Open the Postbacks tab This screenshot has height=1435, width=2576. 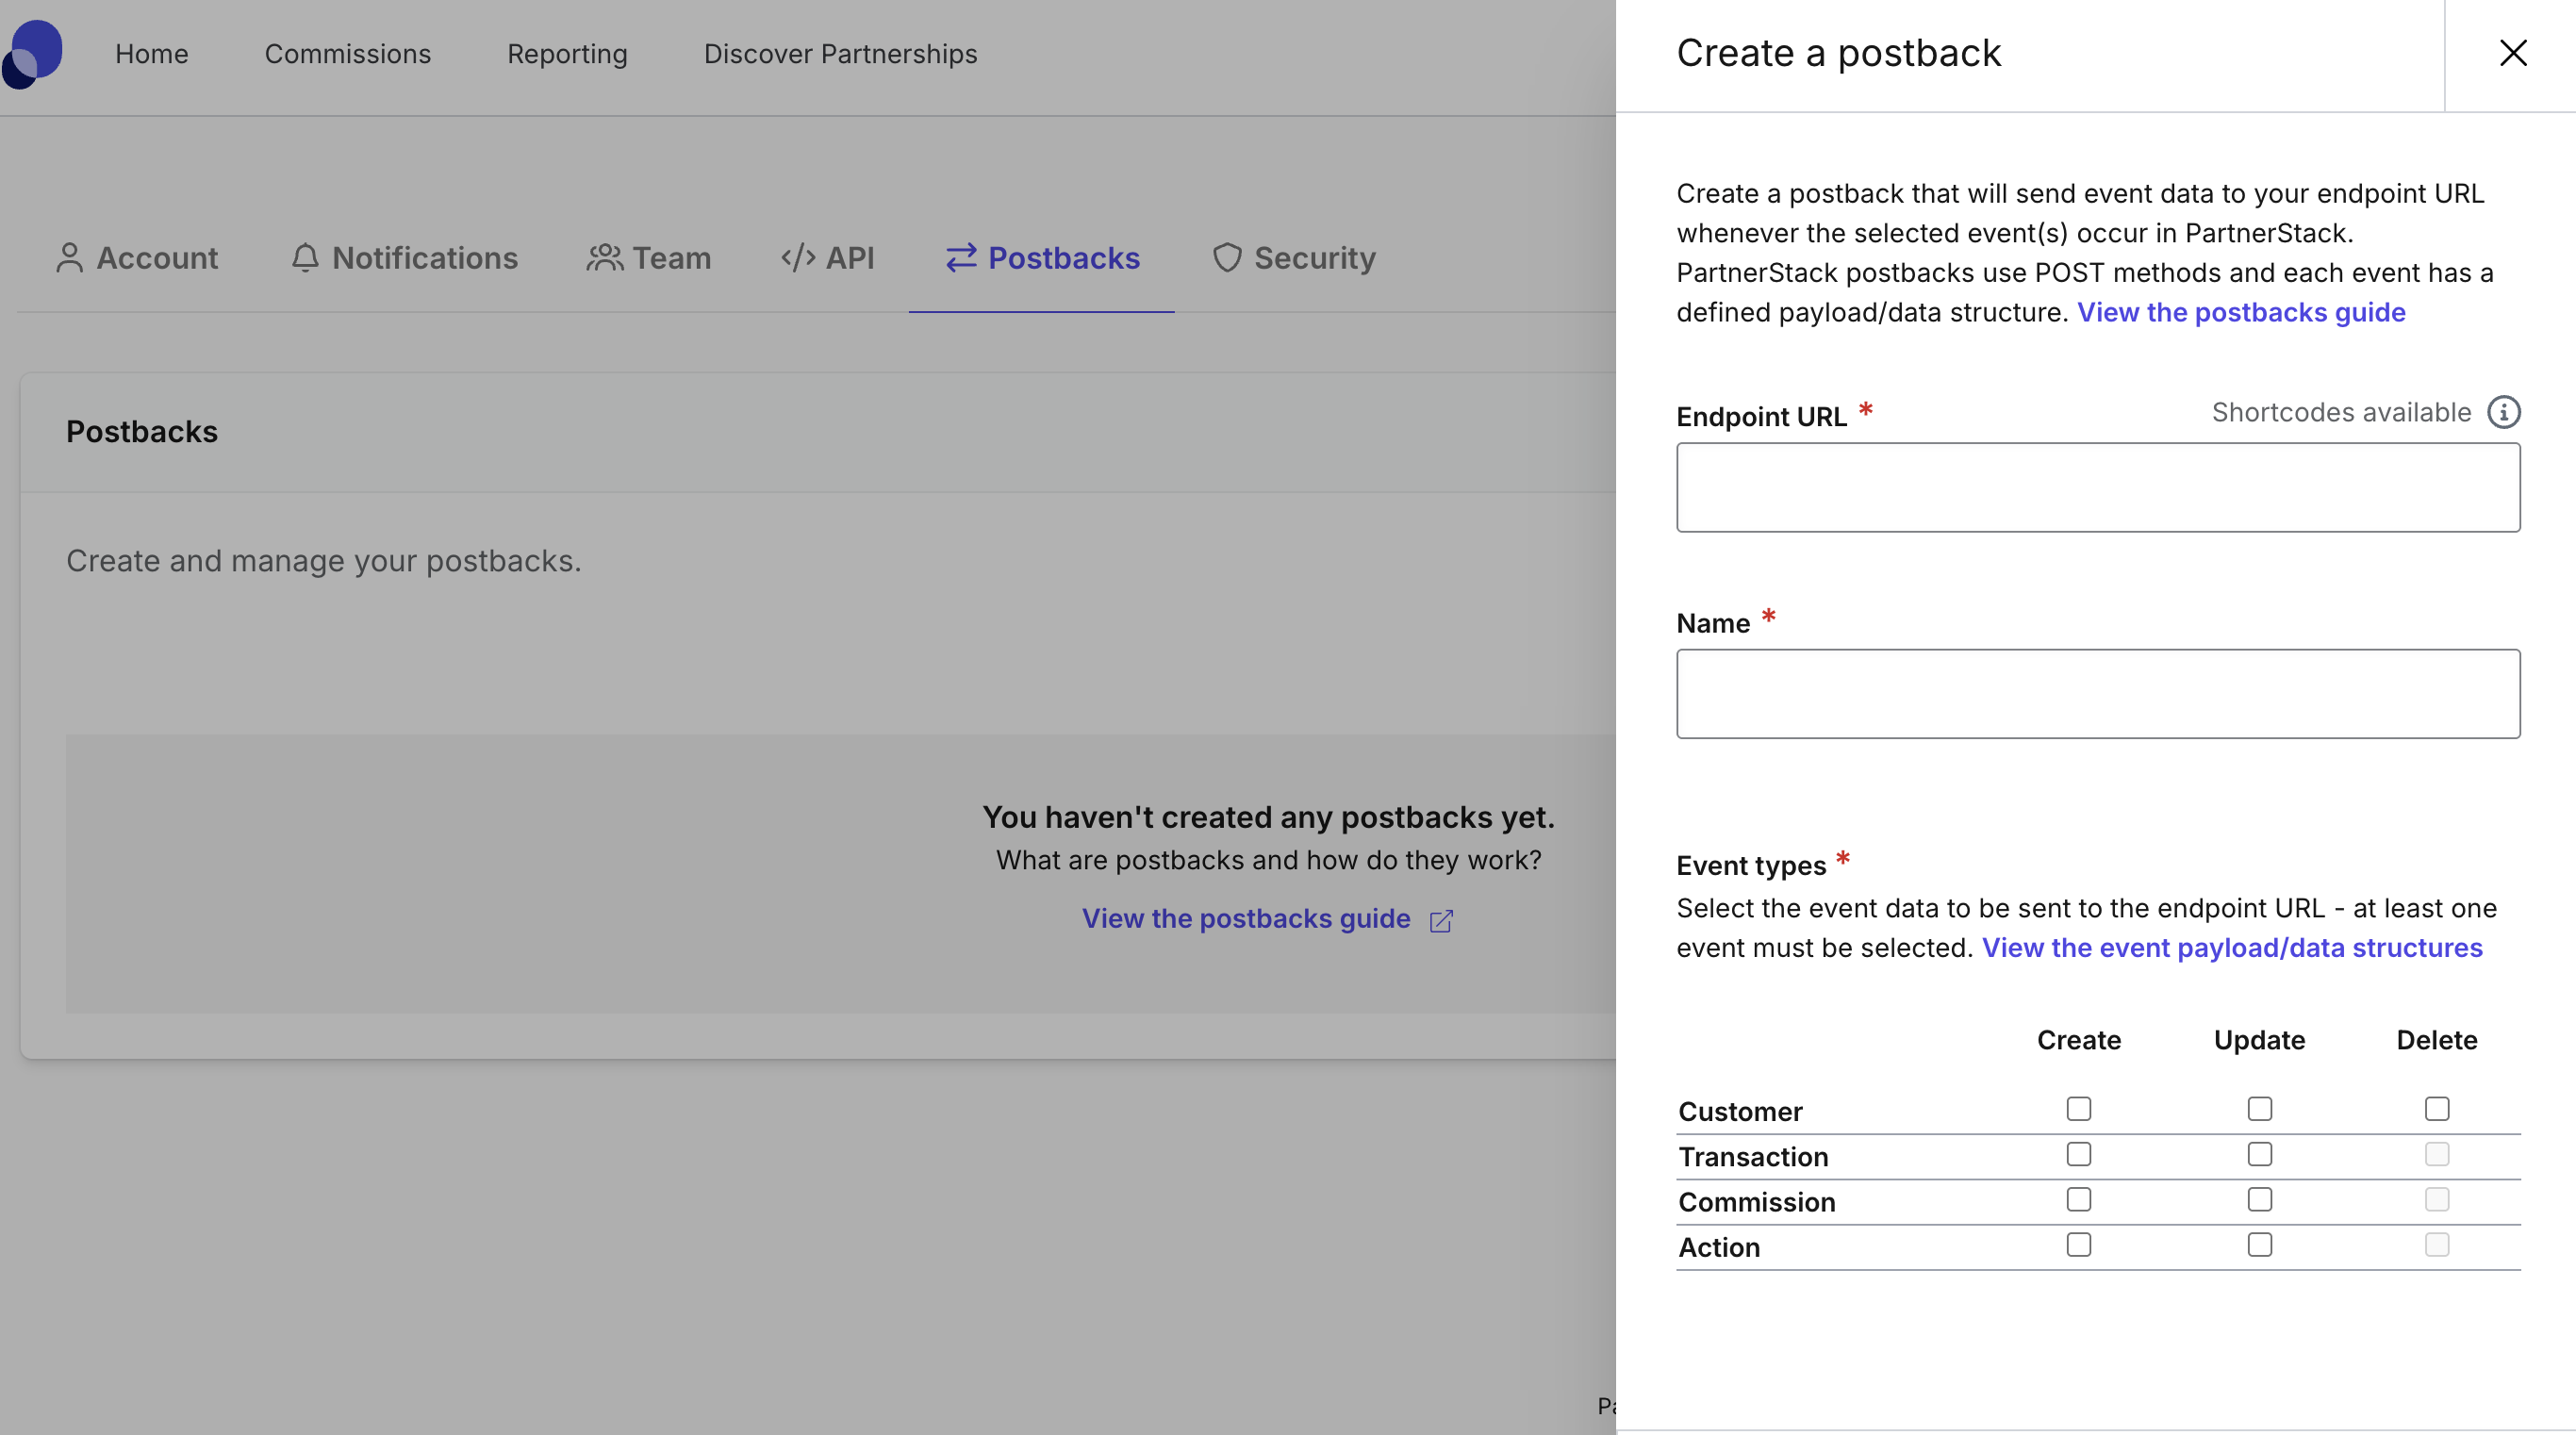click(x=1041, y=258)
